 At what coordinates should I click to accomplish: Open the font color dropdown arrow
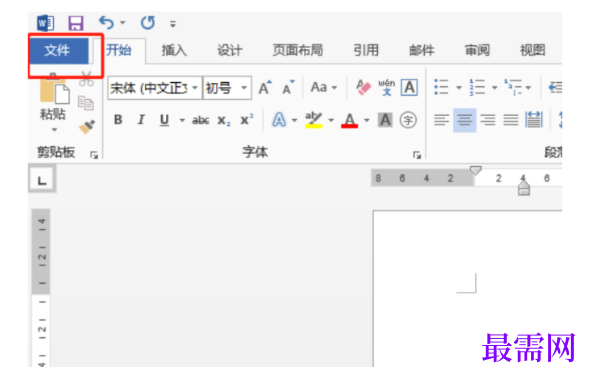pos(367,121)
